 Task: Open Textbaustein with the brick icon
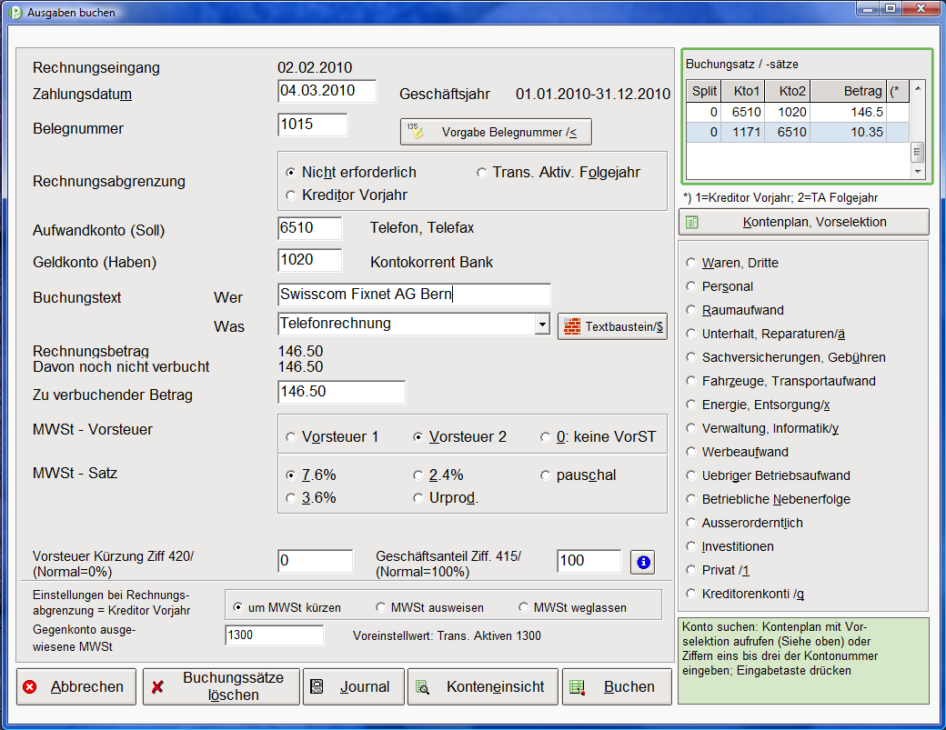pyautogui.click(x=612, y=326)
